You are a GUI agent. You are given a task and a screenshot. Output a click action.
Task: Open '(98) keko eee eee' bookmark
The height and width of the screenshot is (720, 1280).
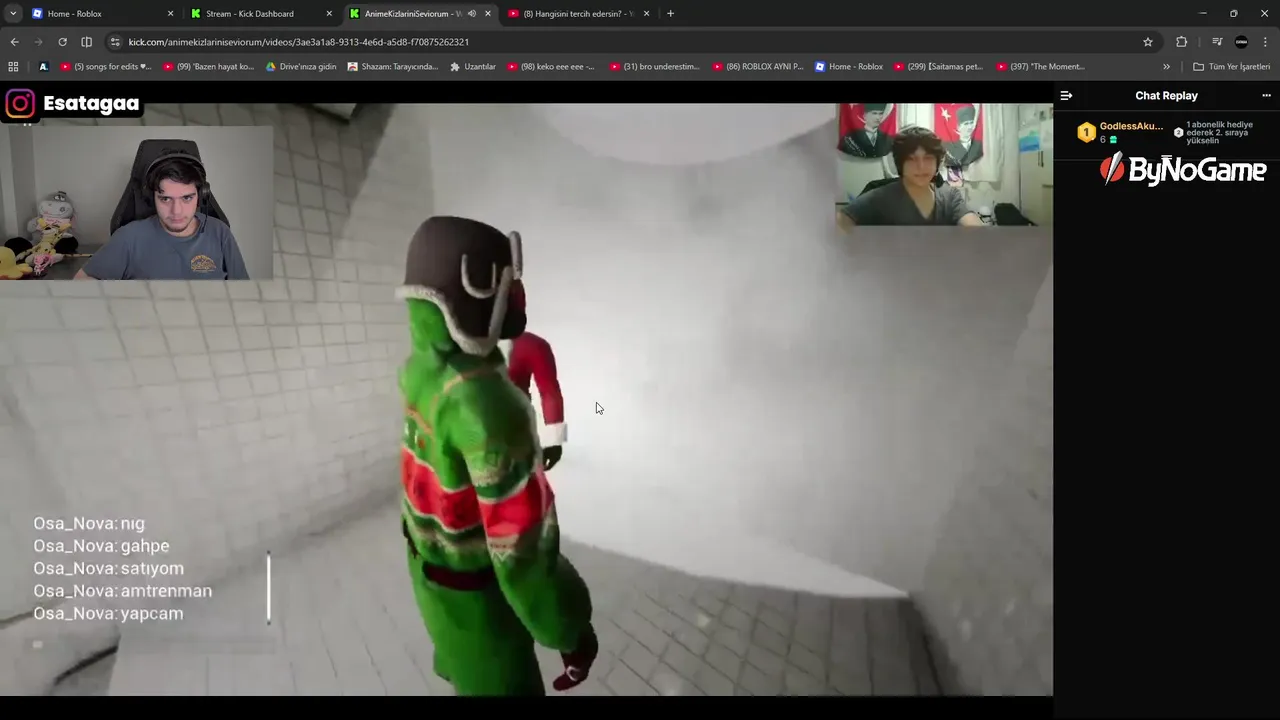pos(551,67)
